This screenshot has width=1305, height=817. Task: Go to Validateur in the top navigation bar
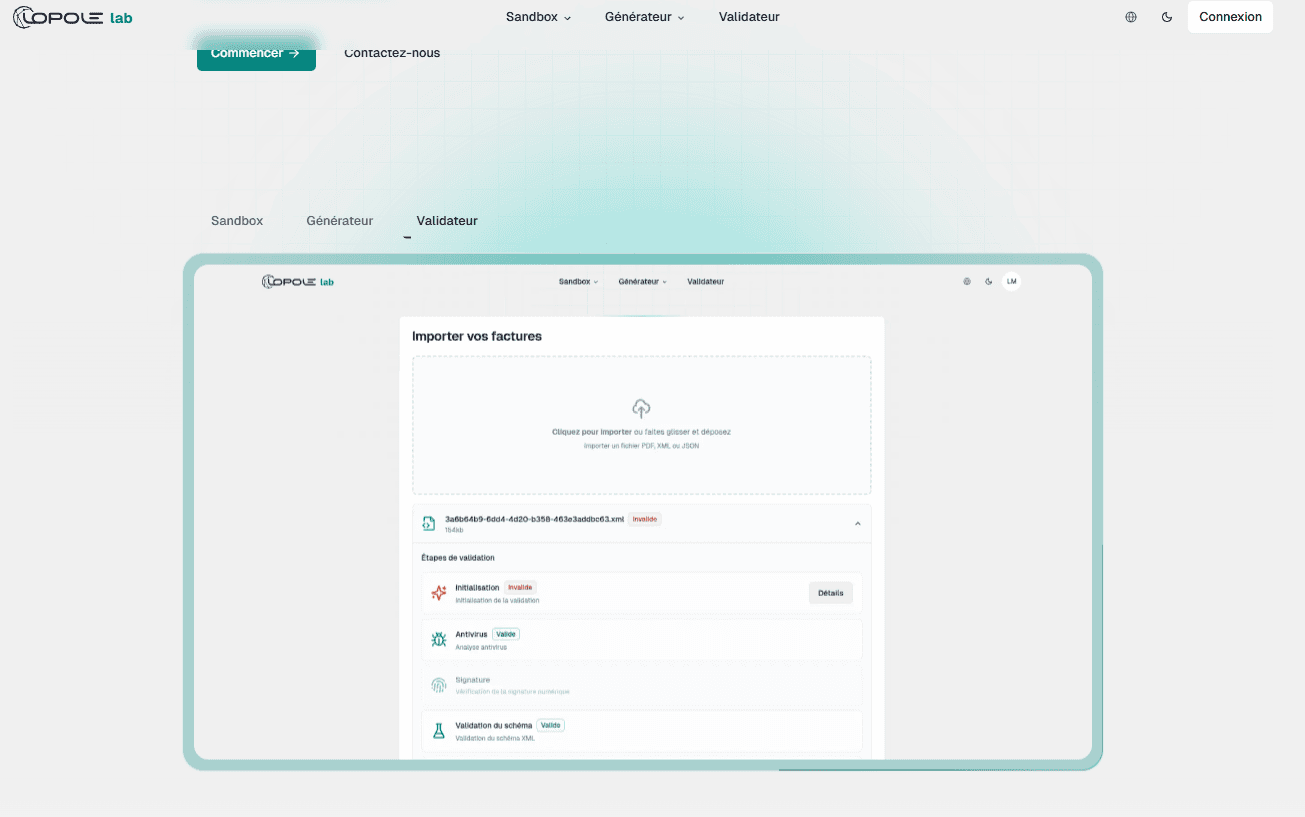tap(749, 17)
